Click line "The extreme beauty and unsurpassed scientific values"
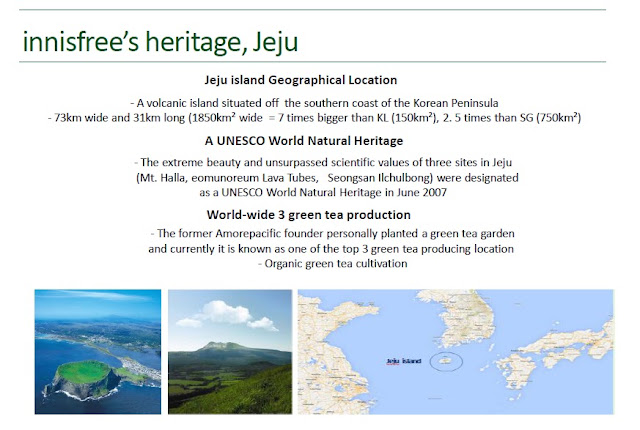 click(323, 162)
